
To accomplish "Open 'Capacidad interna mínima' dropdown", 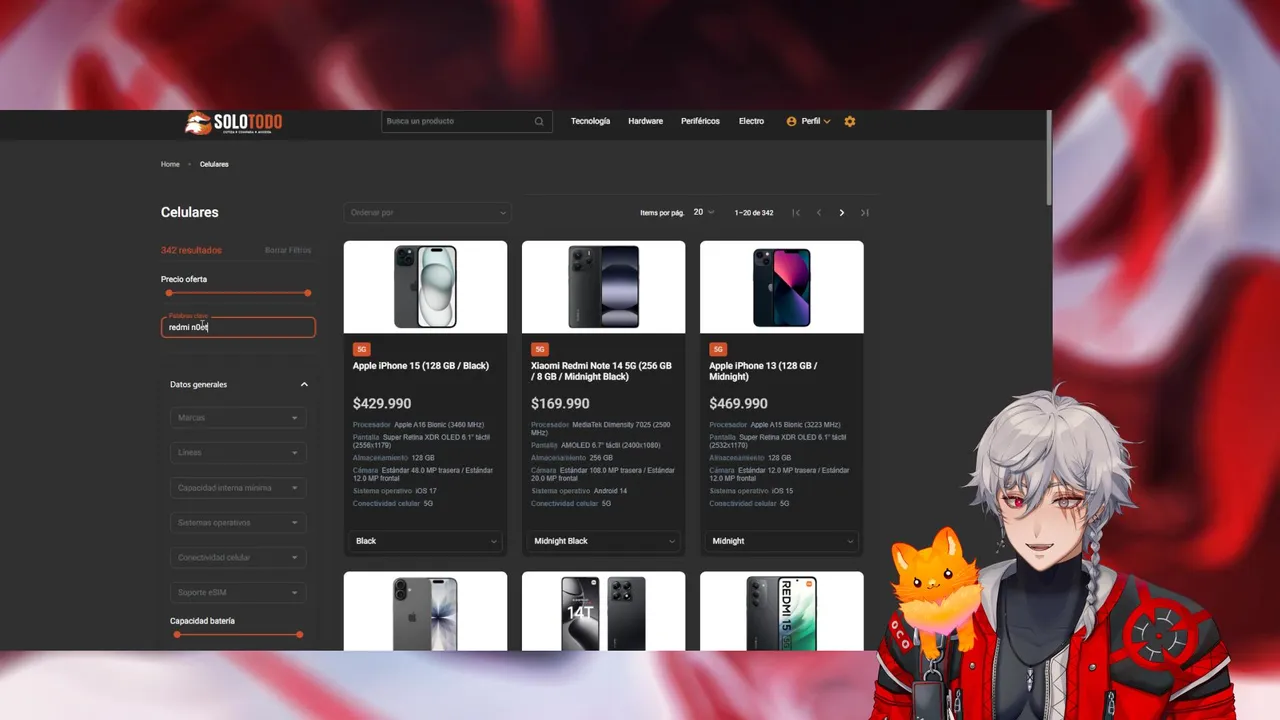I will click(x=238, y=488).
